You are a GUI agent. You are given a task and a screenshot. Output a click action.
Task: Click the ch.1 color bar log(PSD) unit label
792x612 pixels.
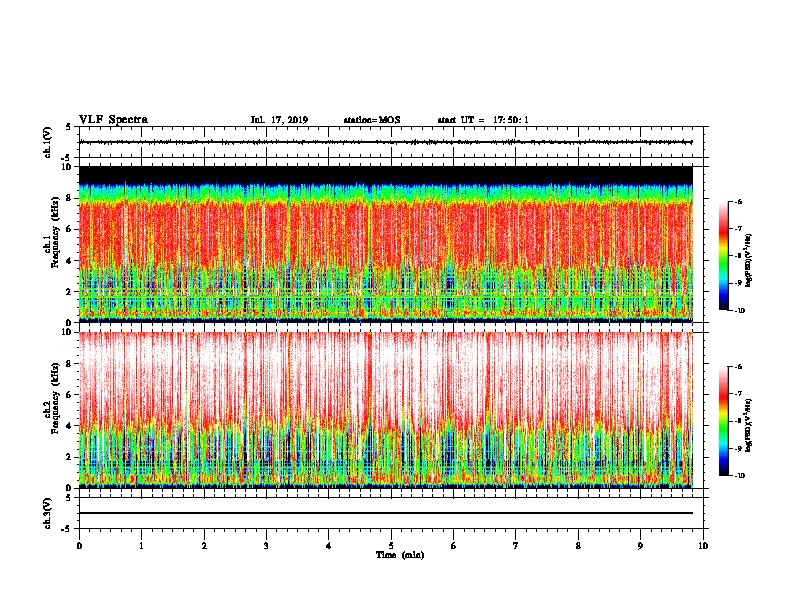[x=749, y=261]
